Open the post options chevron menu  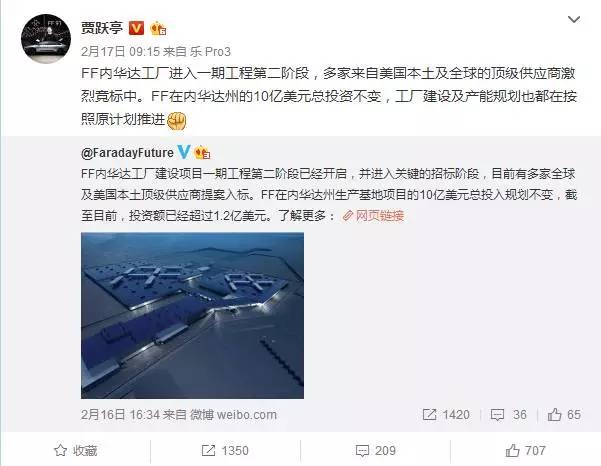[x=573, y=19]
